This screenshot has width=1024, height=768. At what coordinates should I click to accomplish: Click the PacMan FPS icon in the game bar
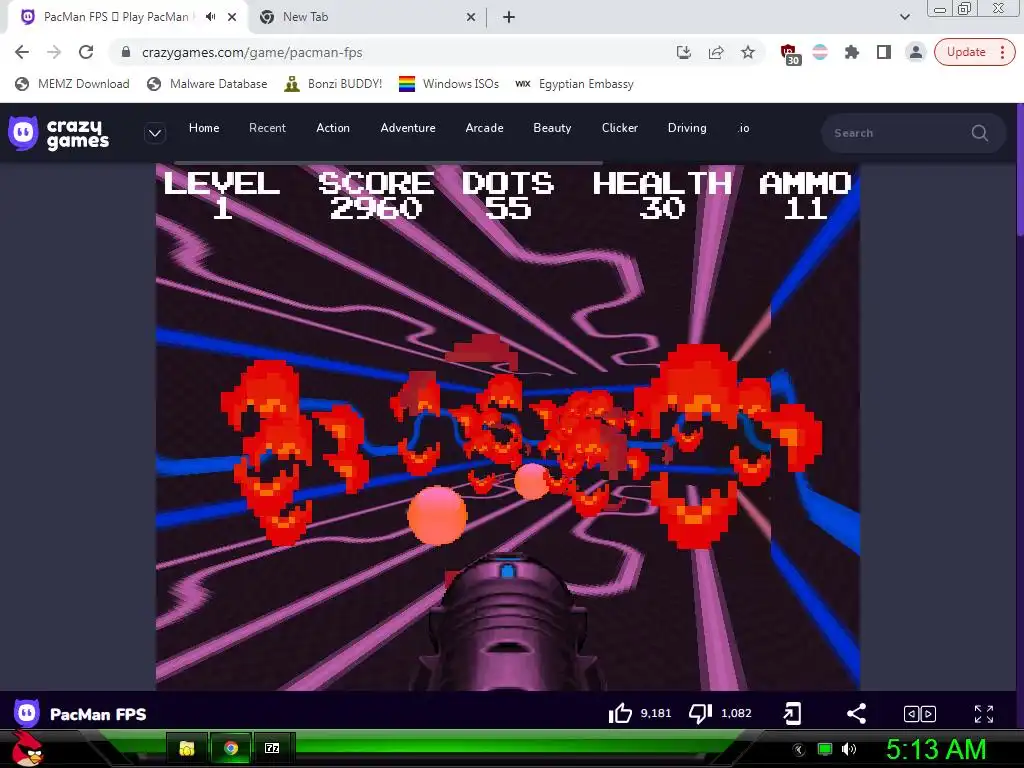[x=27, y=713]
